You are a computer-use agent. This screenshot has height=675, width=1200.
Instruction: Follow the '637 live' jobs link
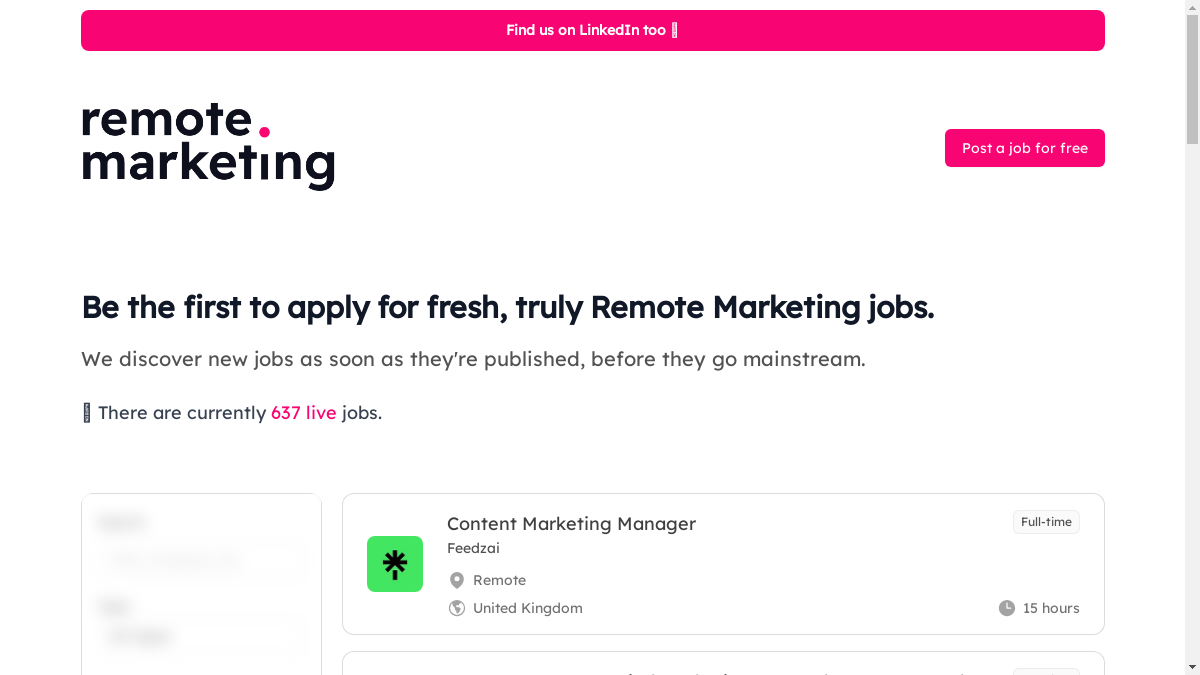click(x=303, y=413)
